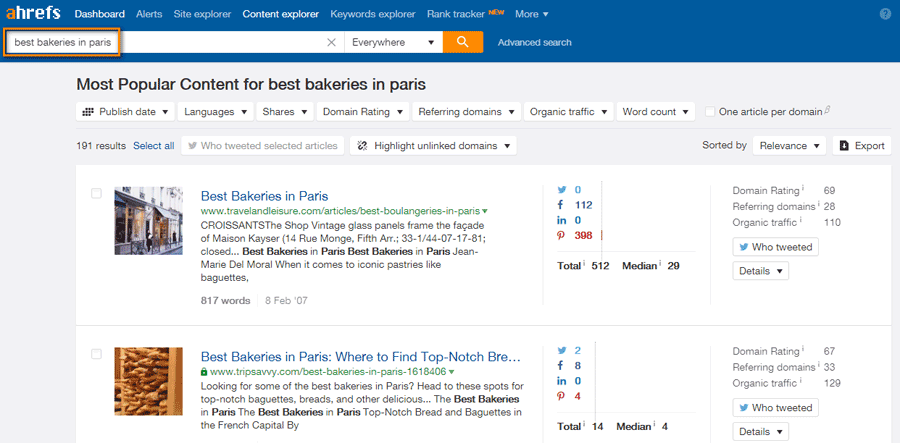The height and width of the screenshot is (443, 900).
Task: Click Who tweeted selected articles button
Action: (263, 146)
